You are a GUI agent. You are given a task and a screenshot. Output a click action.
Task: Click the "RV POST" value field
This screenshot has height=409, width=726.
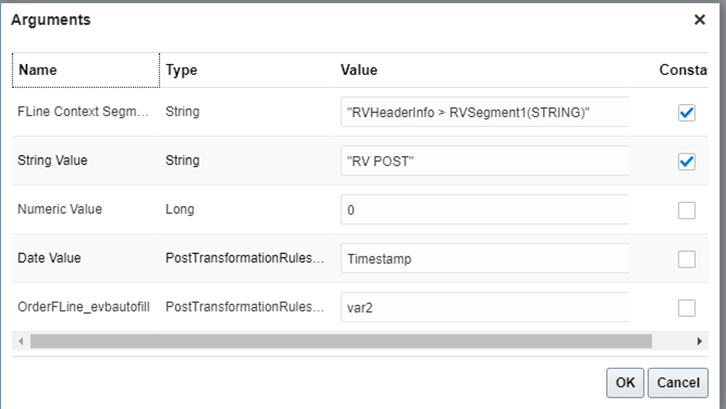tap(484, 161)
